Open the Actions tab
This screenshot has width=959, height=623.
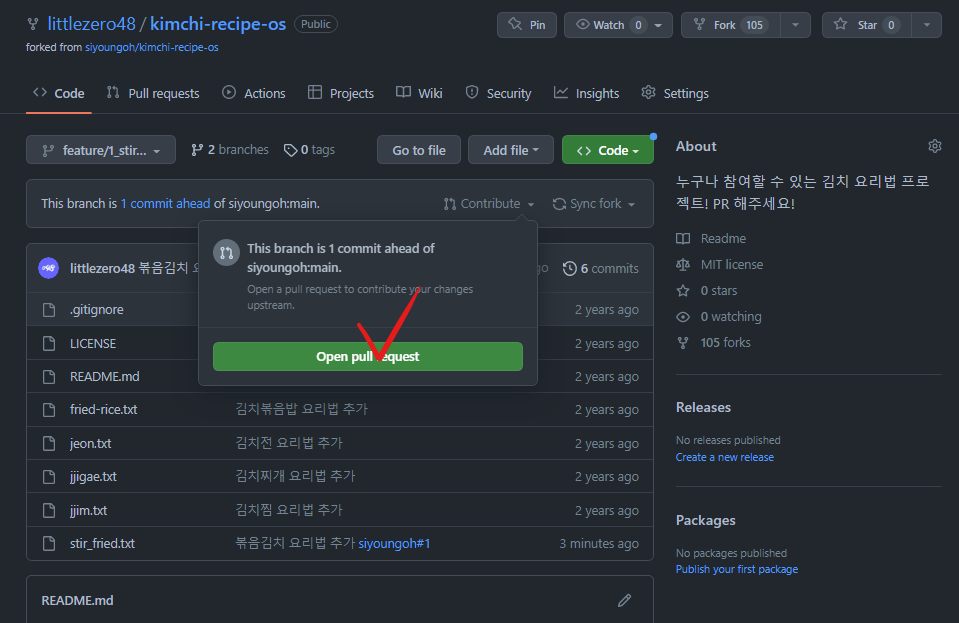point(254,94)
